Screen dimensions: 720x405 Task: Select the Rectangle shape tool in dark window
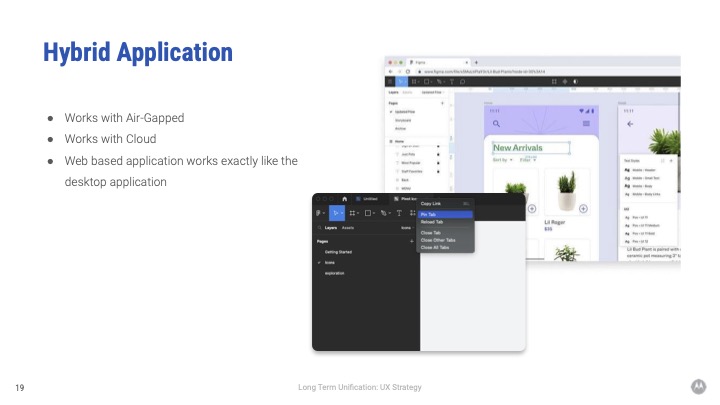pyautogui.click(x=369, y=213)
